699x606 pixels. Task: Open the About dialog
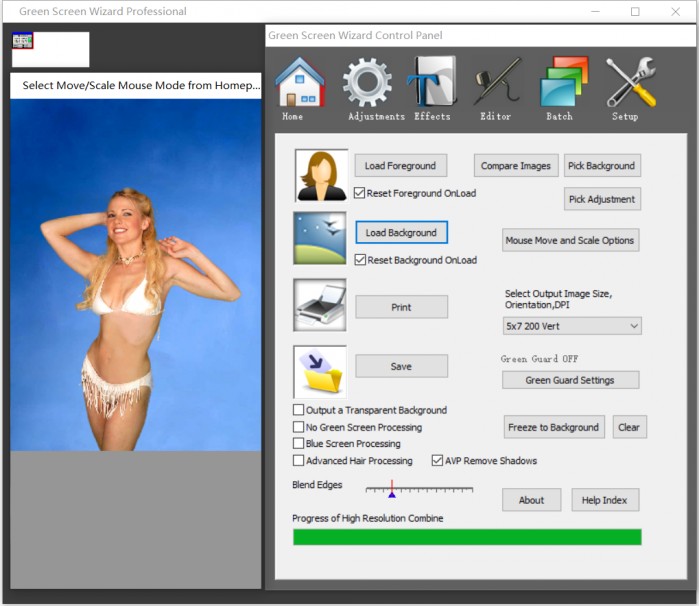click(531, 500)
